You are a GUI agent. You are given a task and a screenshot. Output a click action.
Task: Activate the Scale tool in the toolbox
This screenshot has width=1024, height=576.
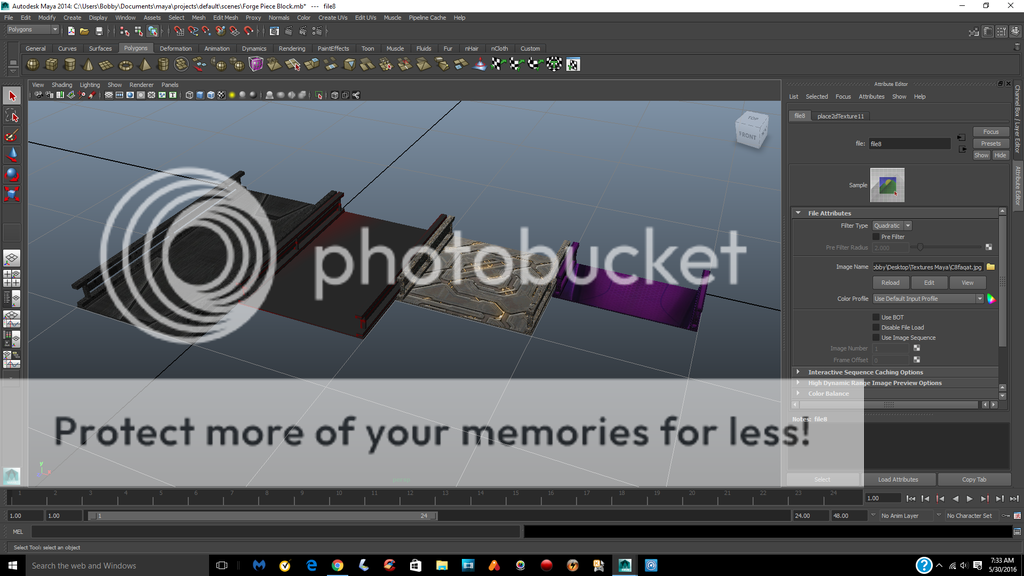pos(12,194)
